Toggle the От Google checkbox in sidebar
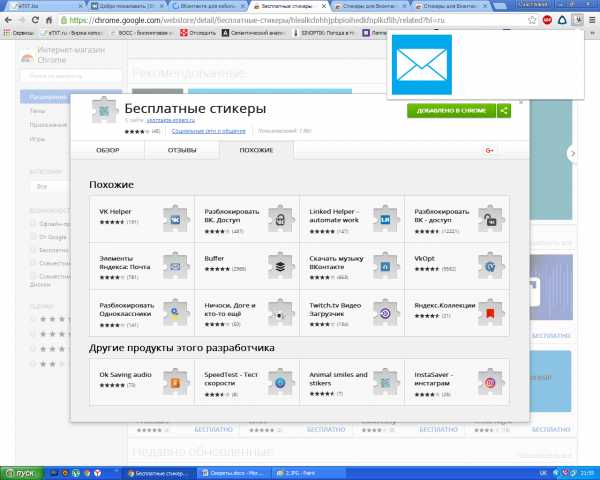This screenshot has width=600, height=480. coord(33,237)
